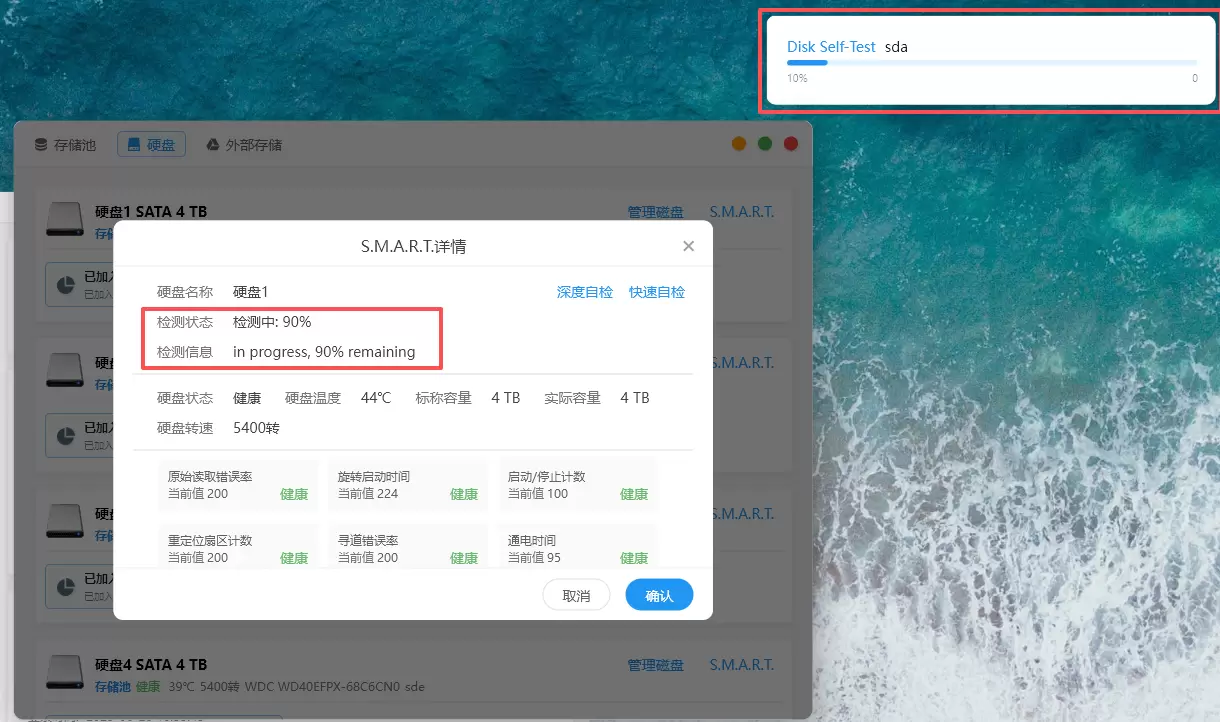Select the 硬盘 tab
1220x722 pixels.
tap(151, 145)
